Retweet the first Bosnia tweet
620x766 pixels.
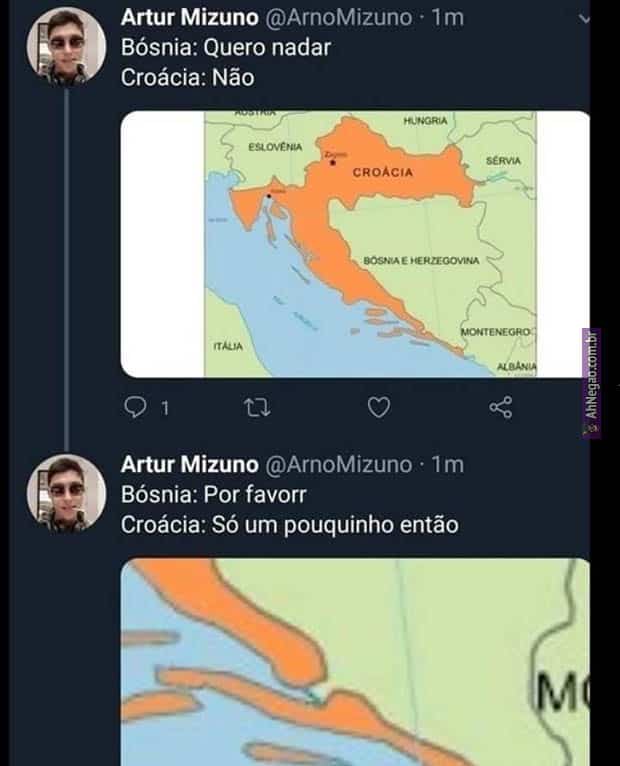(255, 407)
